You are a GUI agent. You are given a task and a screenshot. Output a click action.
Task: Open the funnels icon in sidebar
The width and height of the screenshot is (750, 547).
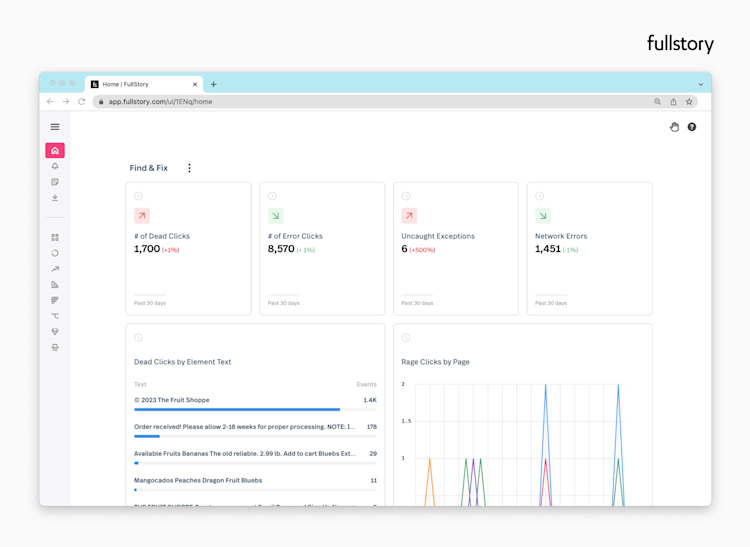[55, 300]
